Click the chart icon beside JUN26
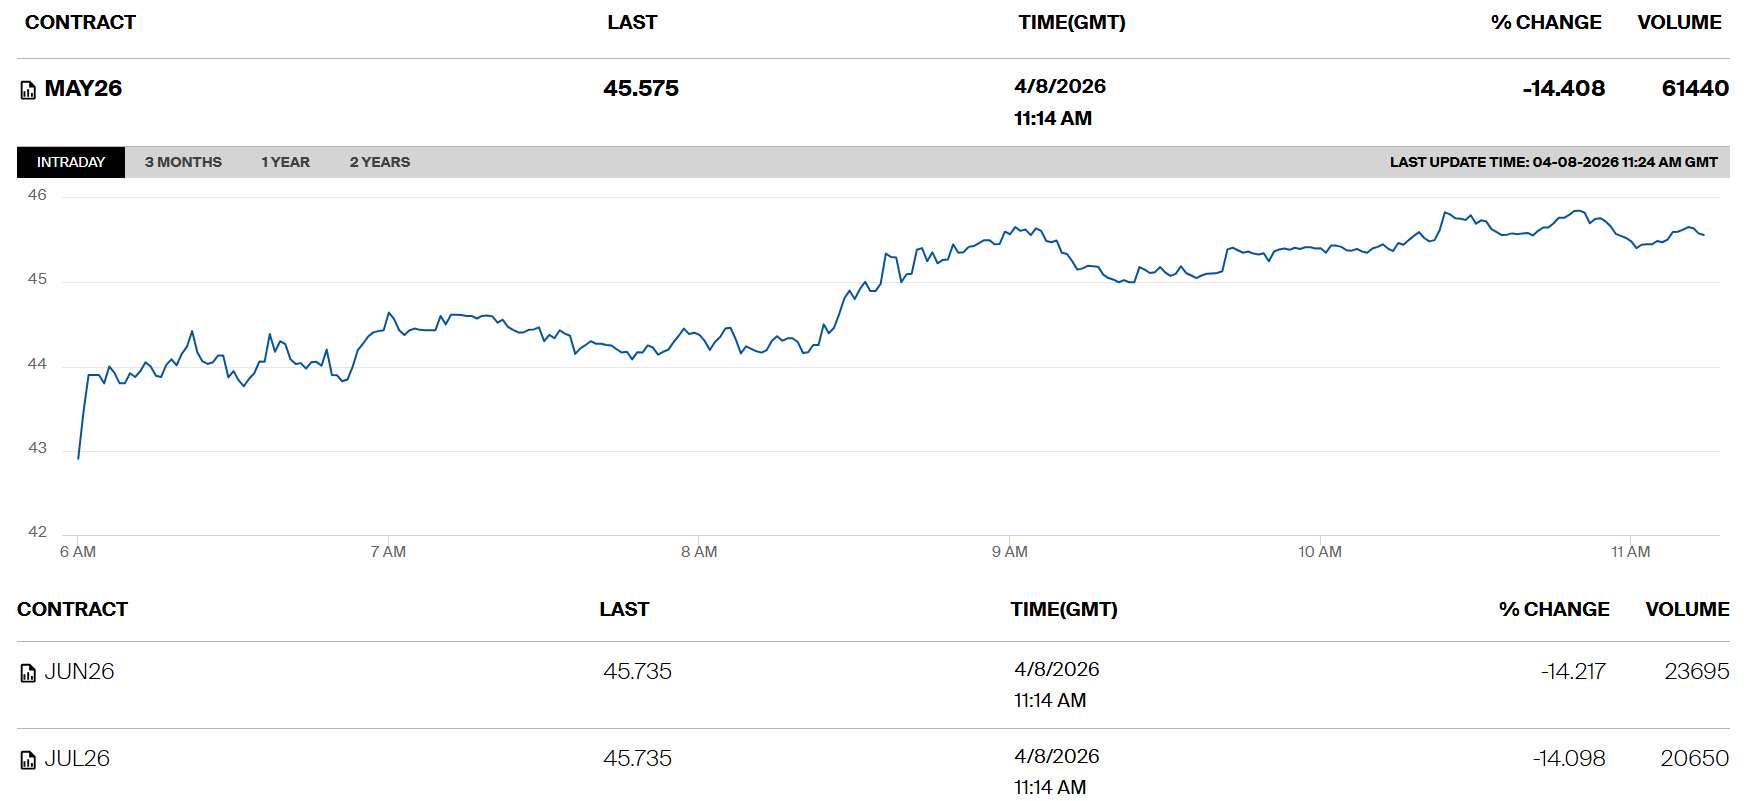This screenshot has height=801, width=1759. tap(28, 673)
